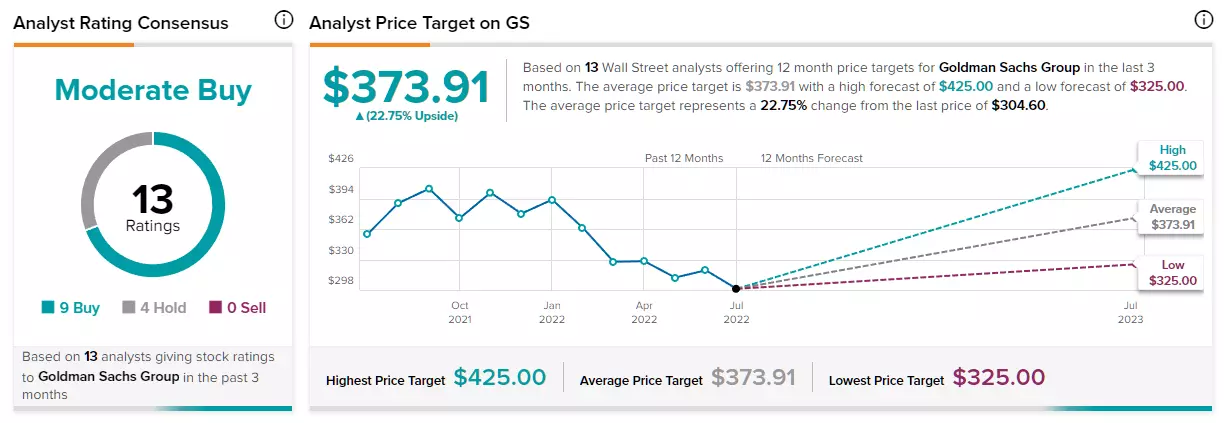Click info icon beside Analyst Price Target
The width and height of the screenshot is (1224, 423).
(1203, 20)
